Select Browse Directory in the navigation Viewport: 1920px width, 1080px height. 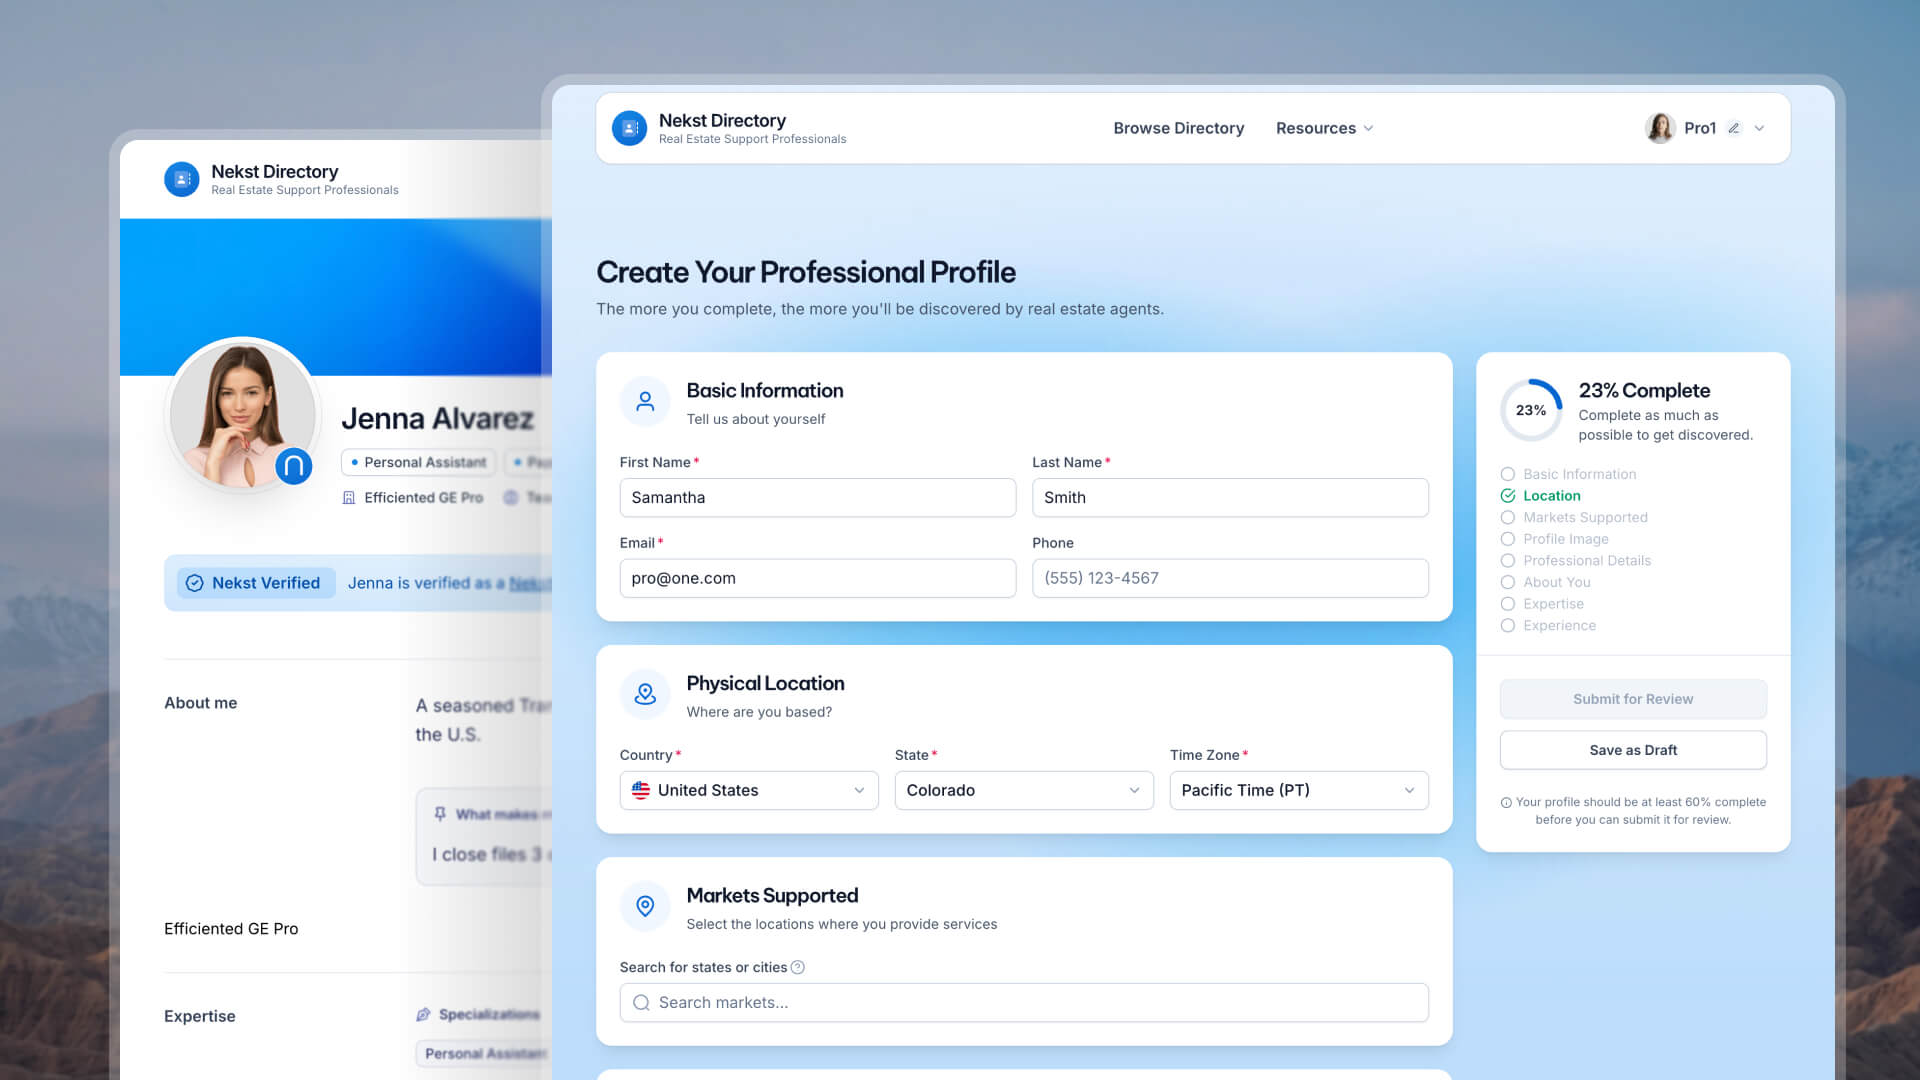pyautogui.click(x=1178, y=128)
